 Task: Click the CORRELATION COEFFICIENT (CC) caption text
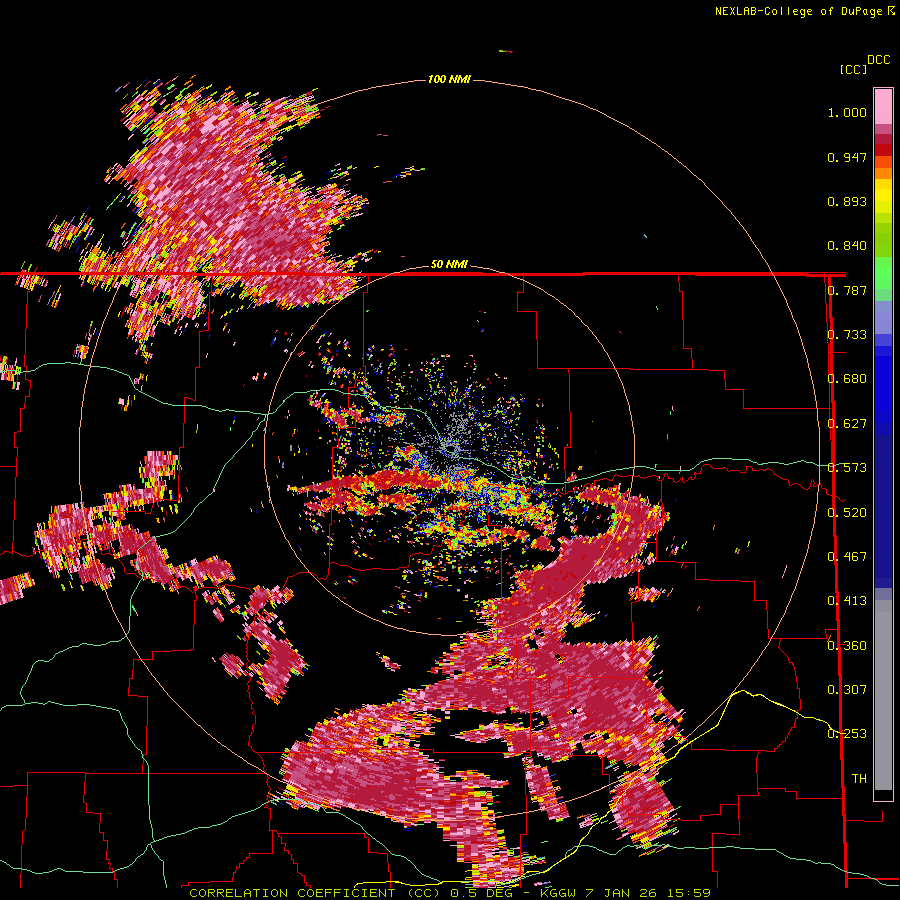315,893
